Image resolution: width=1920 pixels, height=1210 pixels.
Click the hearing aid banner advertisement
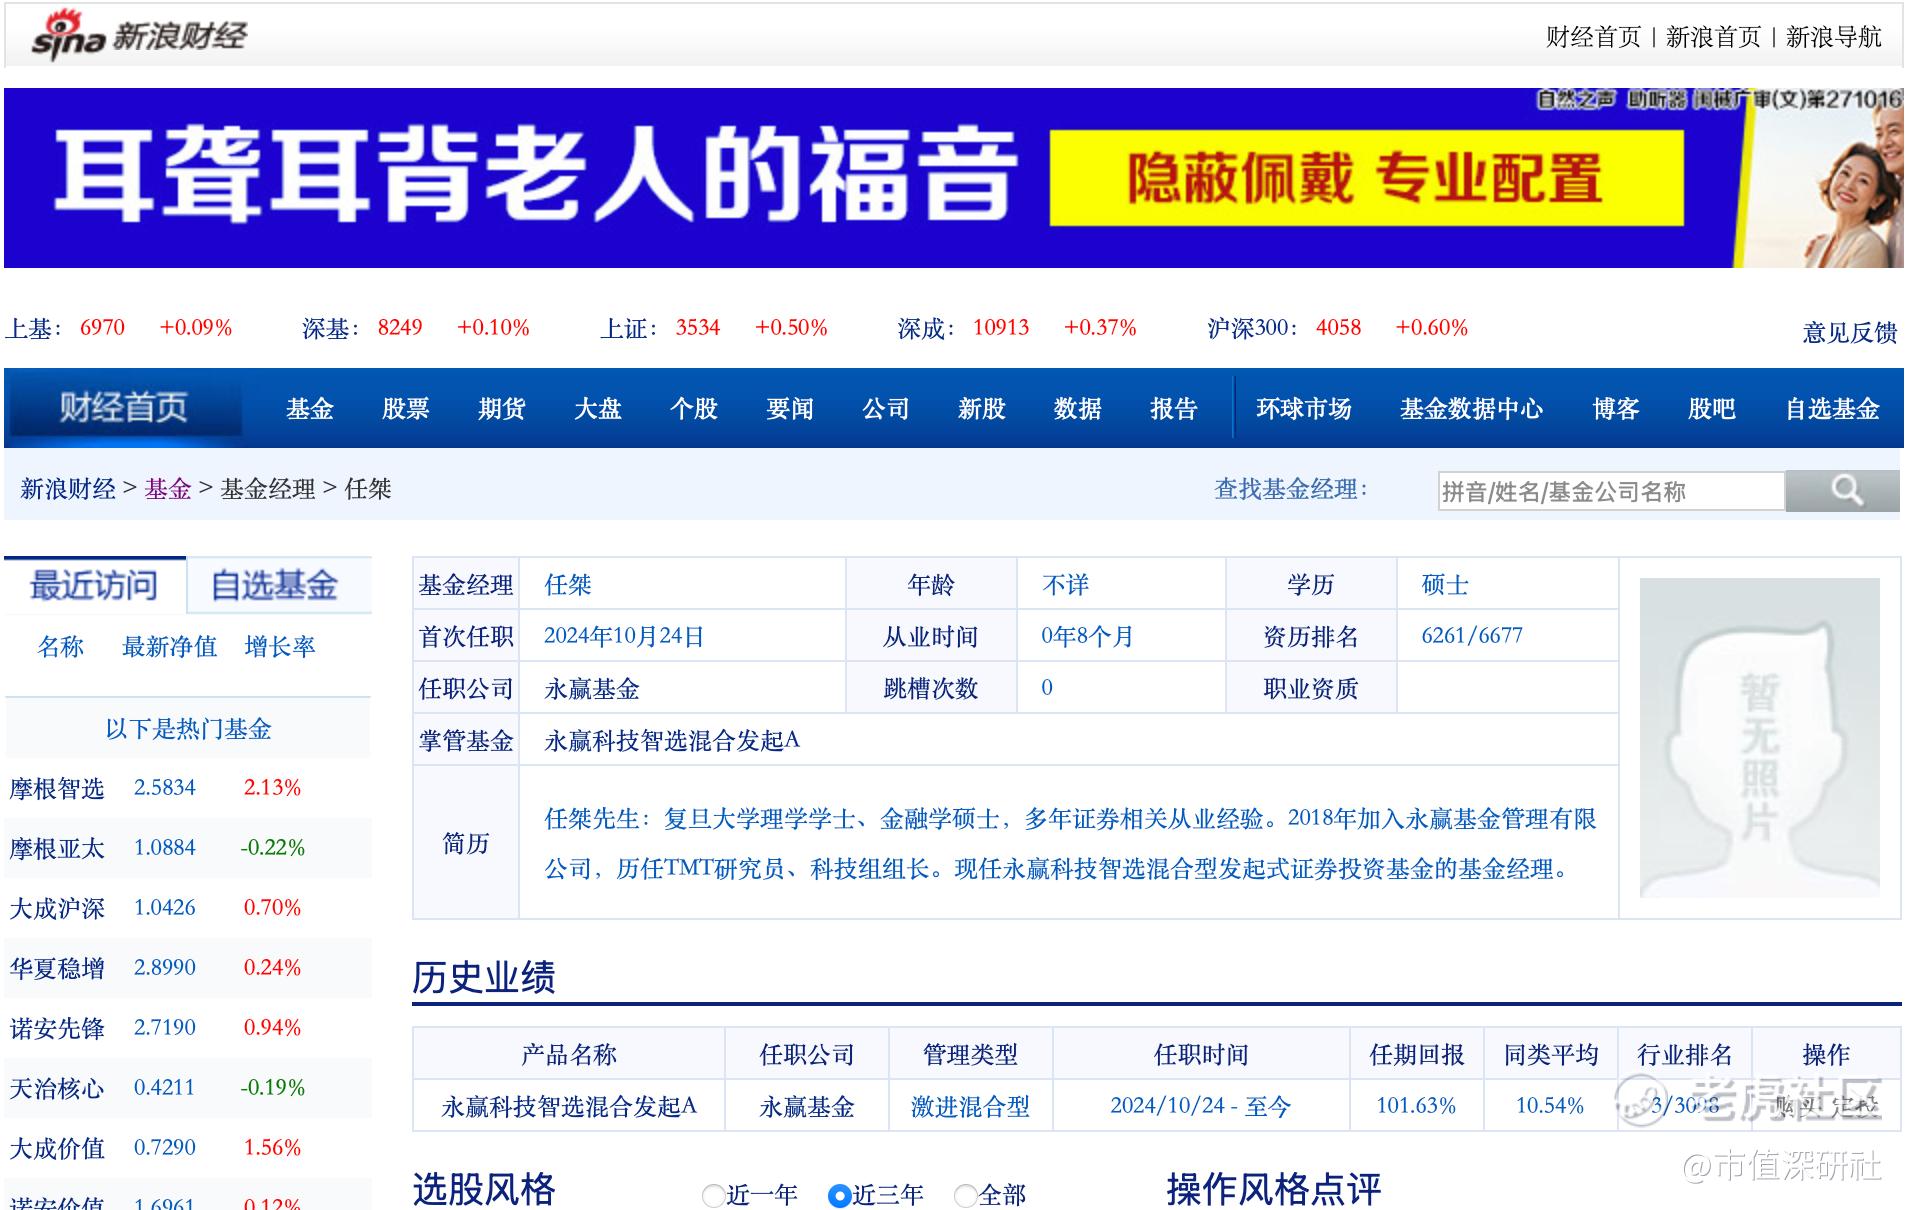coord(953,178)
